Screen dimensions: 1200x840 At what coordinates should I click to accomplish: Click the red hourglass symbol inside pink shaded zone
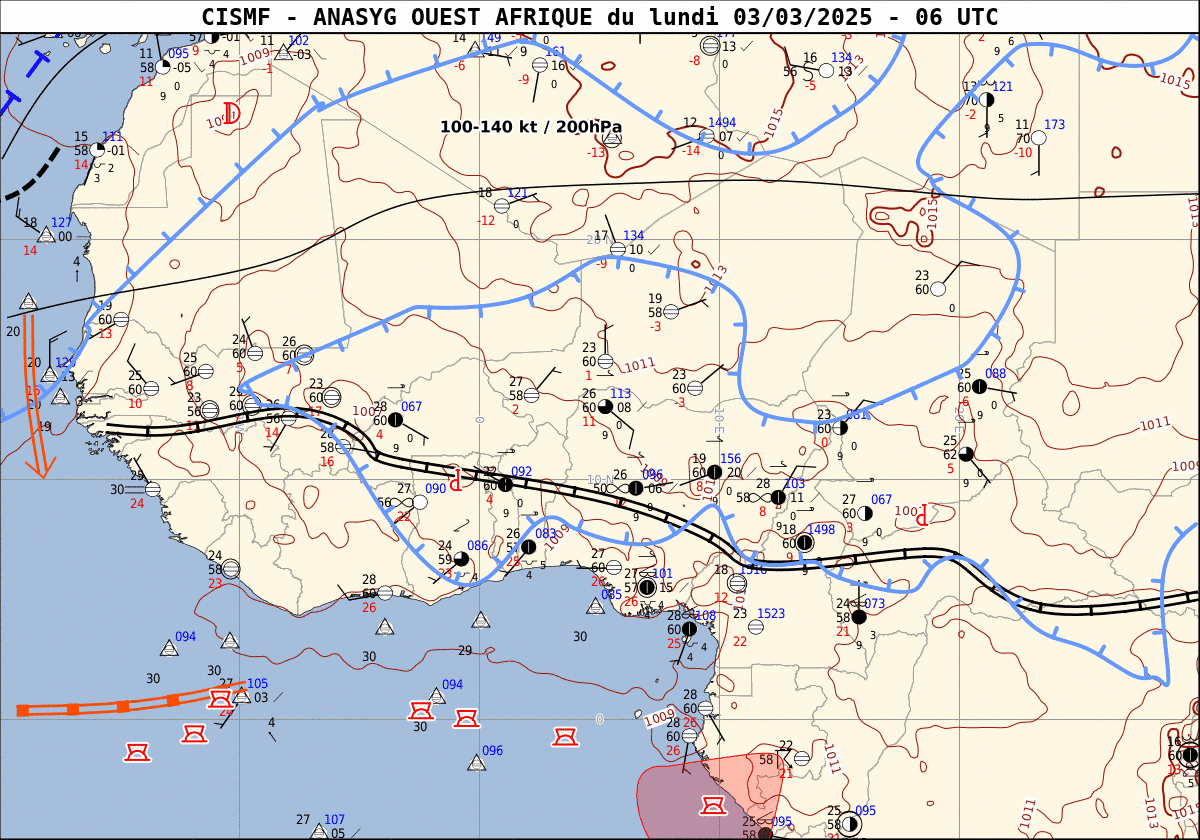(714, 805)
